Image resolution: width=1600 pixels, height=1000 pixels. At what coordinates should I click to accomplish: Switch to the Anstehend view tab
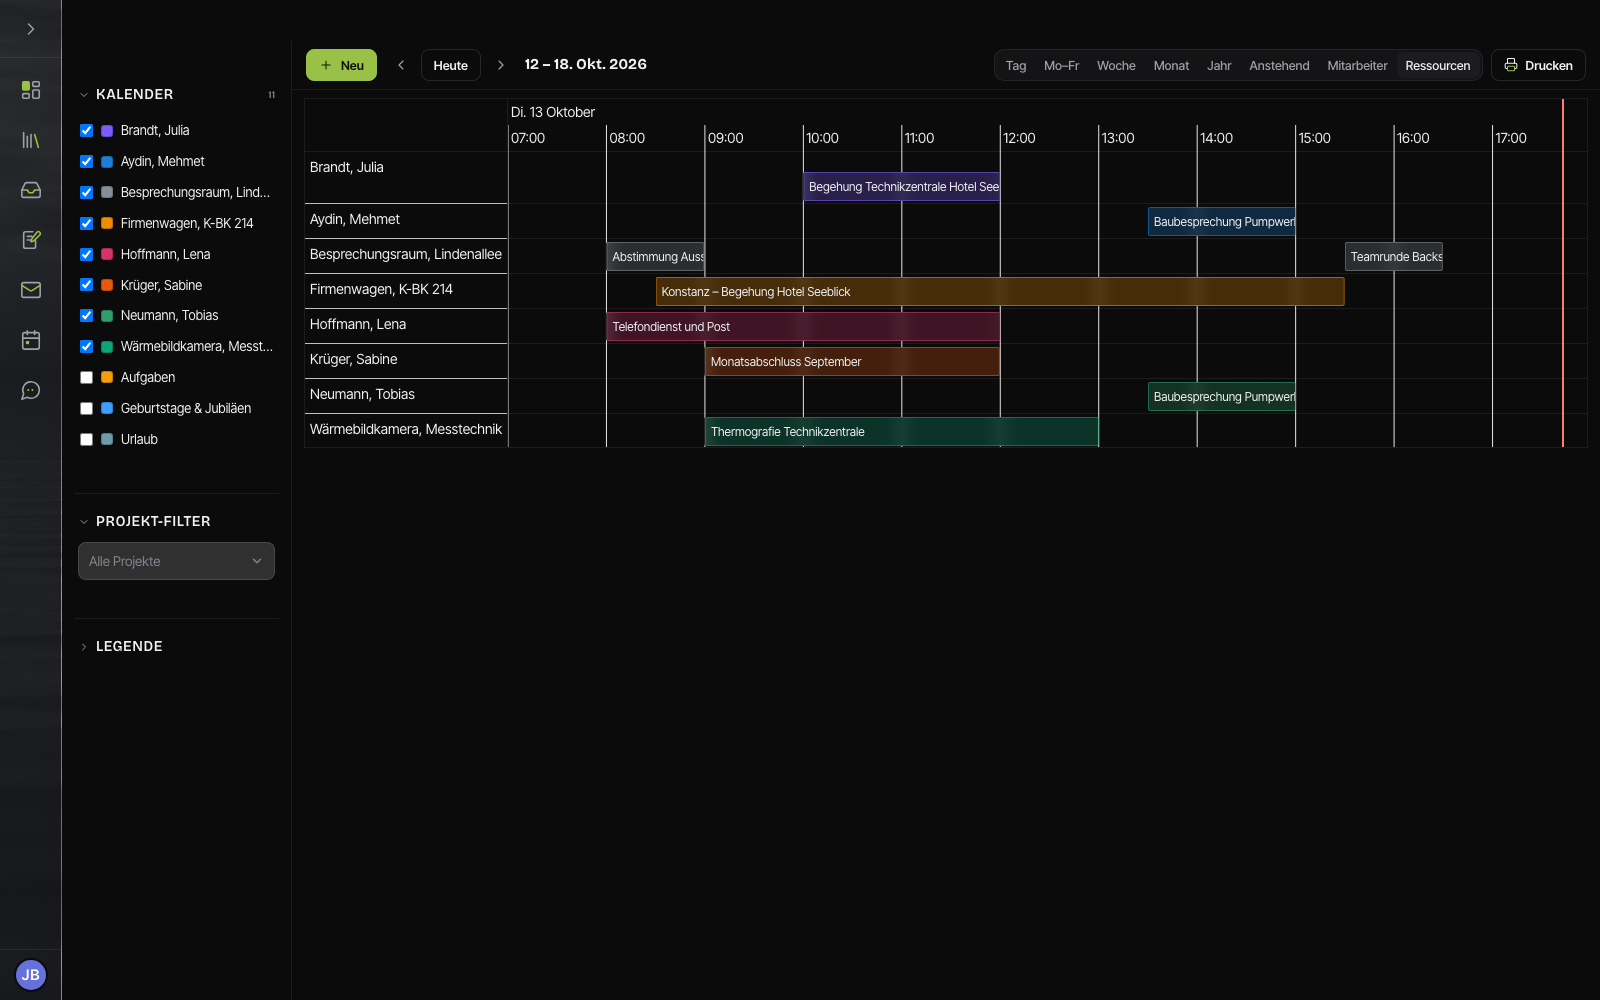[x=1279, y=65]
